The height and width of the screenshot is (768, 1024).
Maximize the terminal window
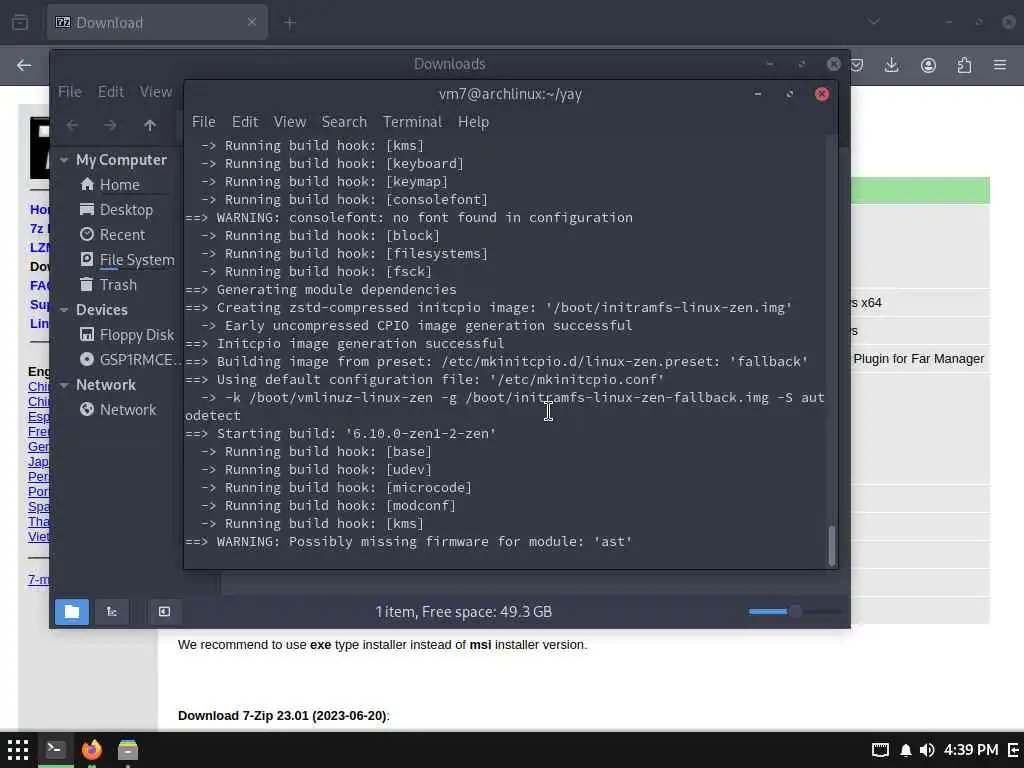(x=790, y=94)
